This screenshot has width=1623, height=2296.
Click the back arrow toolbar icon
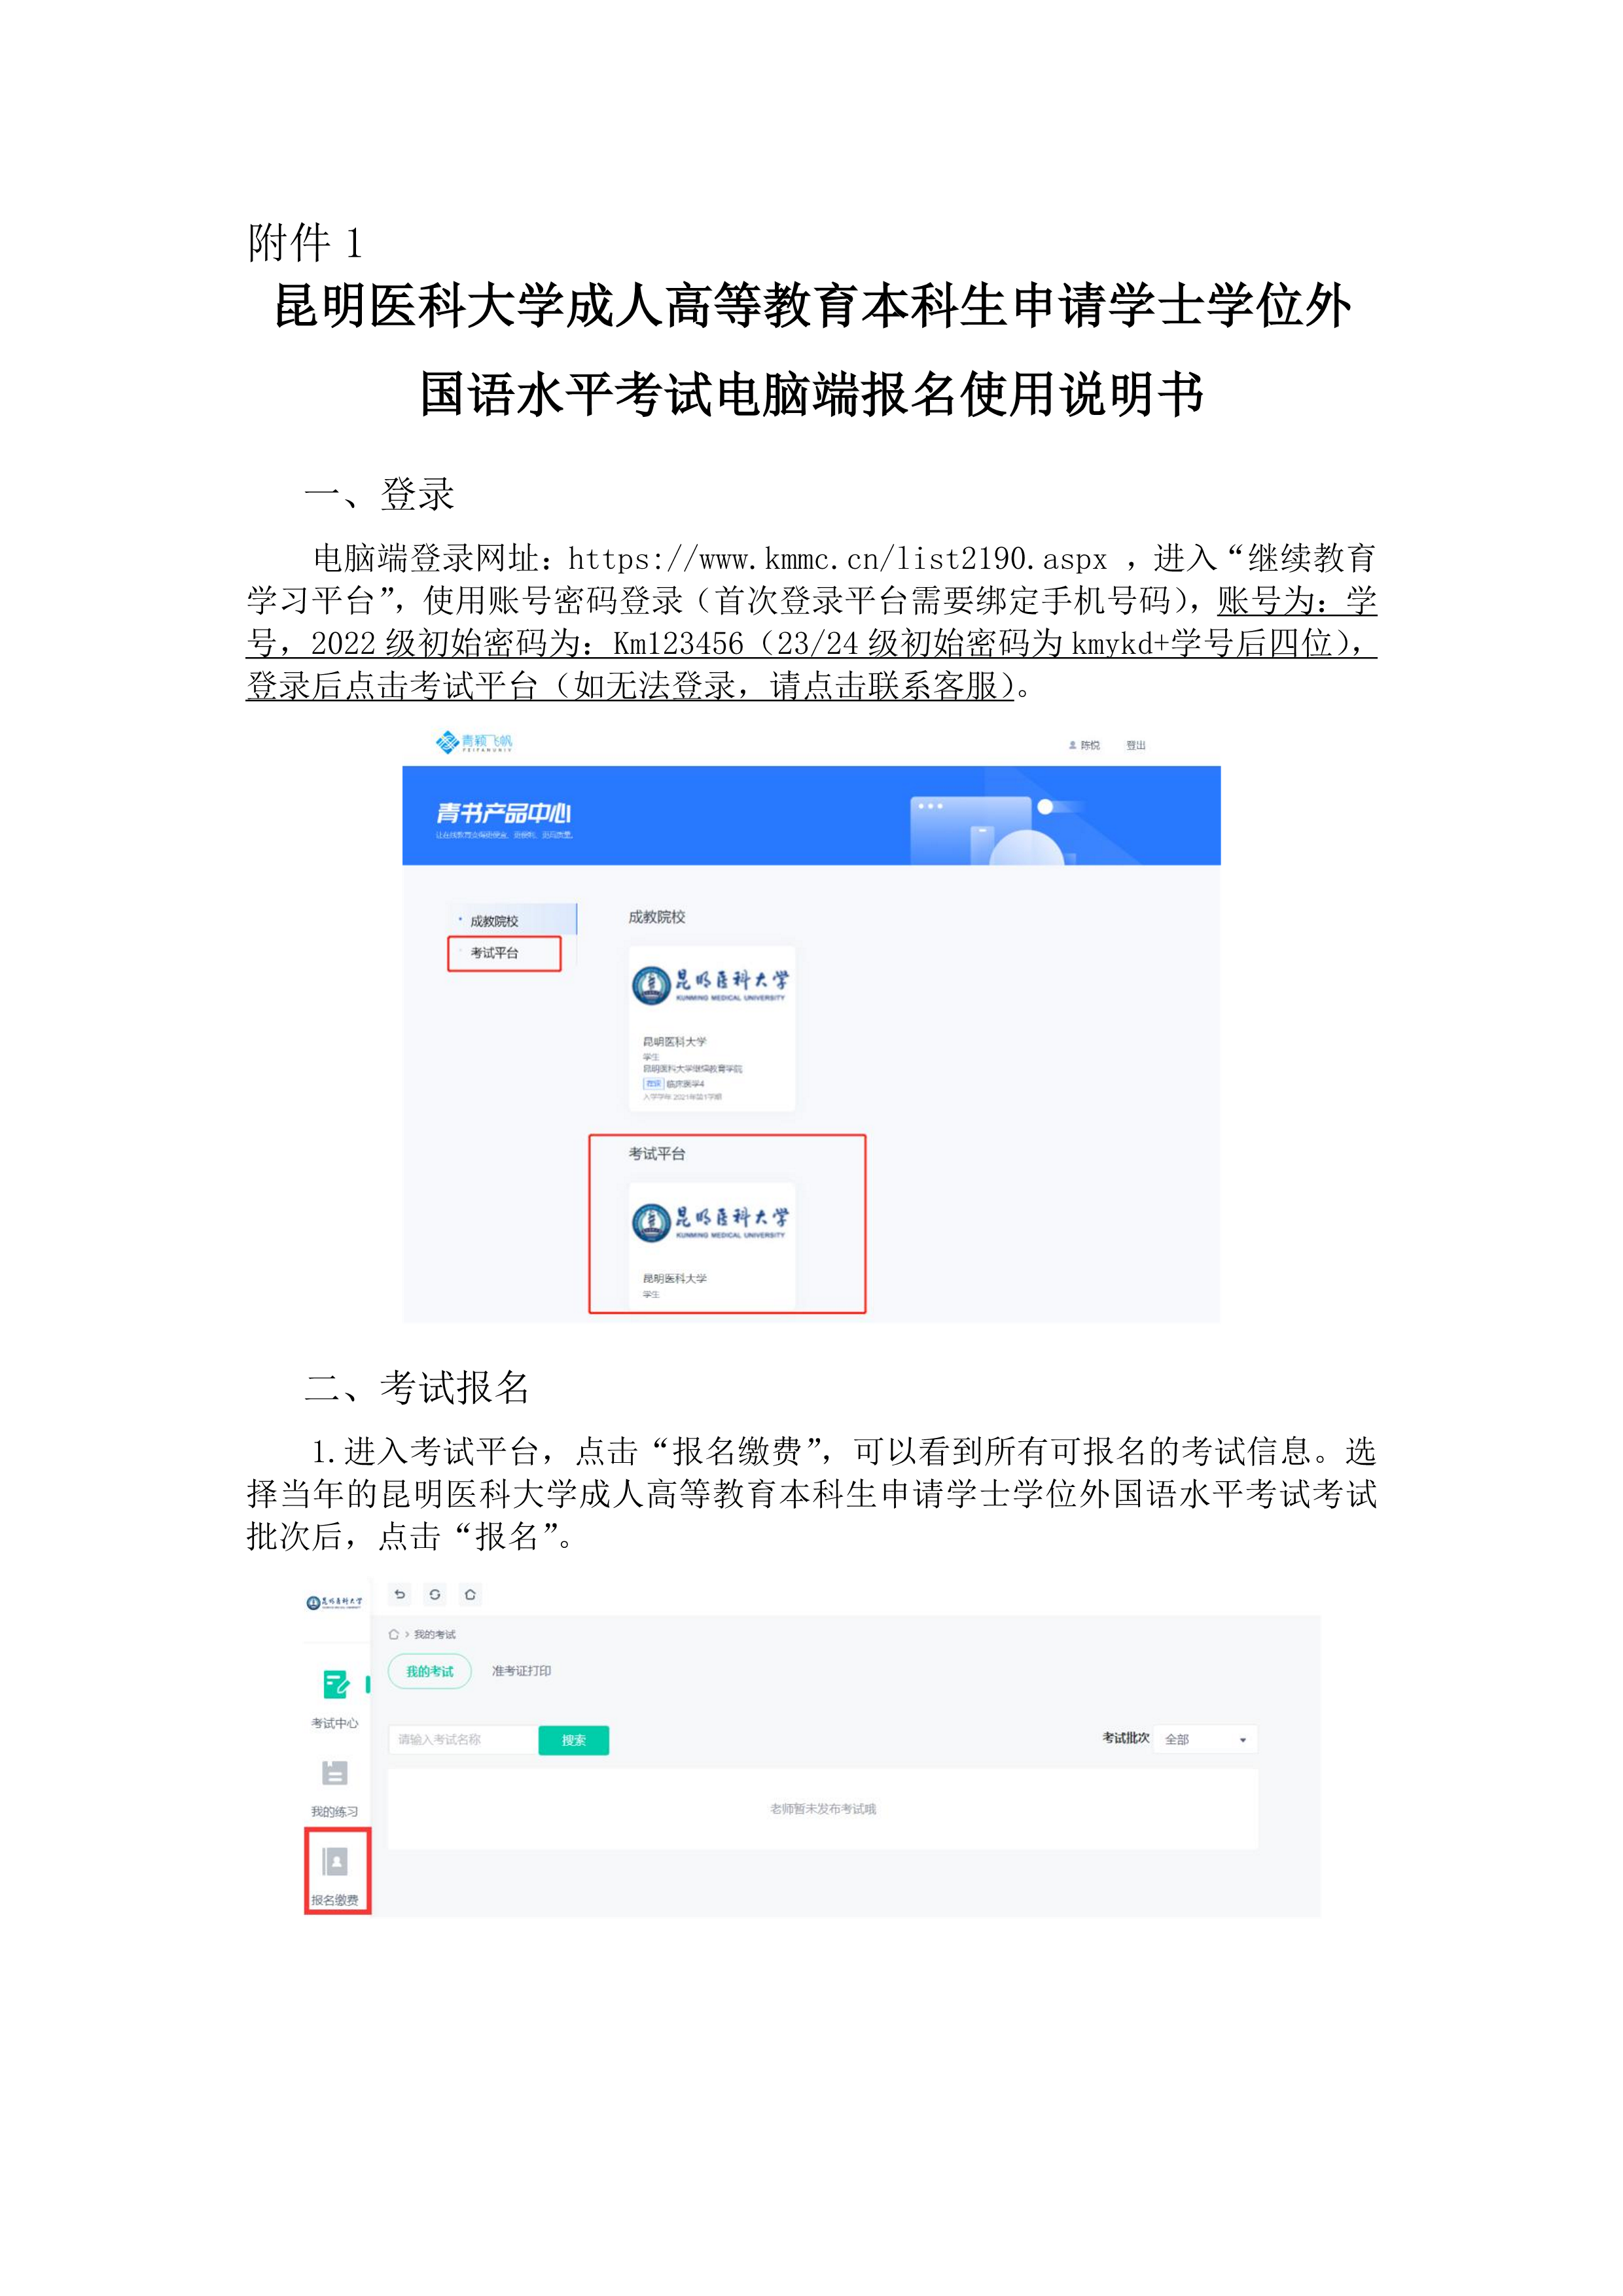pos(400,1594)
